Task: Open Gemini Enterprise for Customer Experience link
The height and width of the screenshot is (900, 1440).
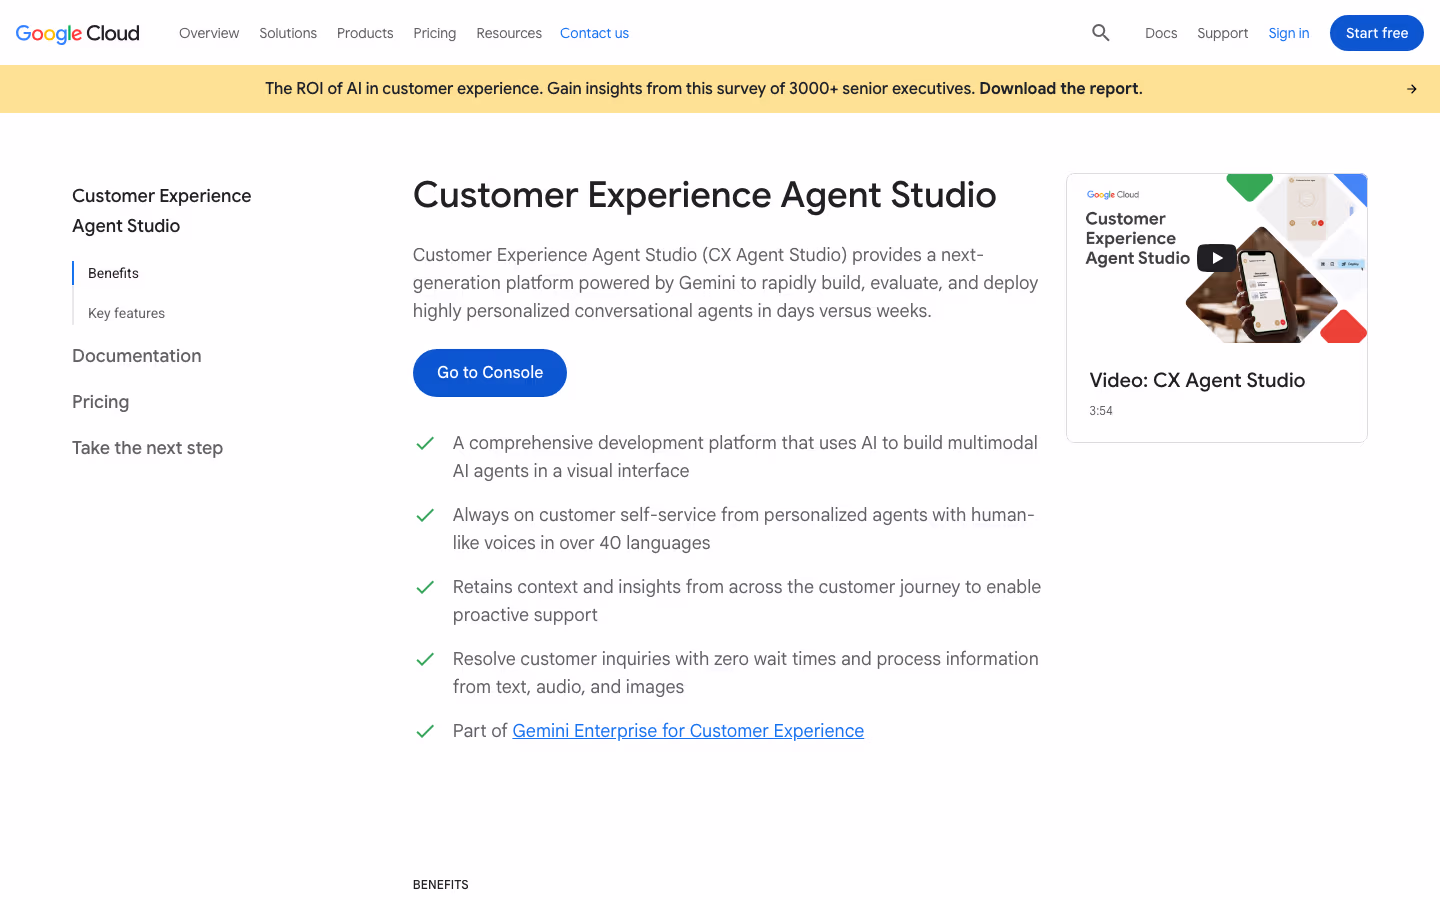Action: point(688,731)
